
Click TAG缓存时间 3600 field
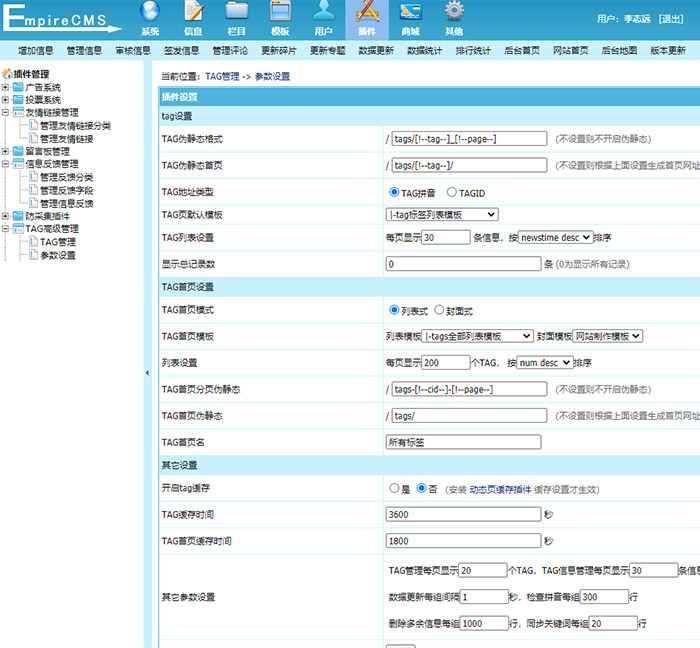463,514
